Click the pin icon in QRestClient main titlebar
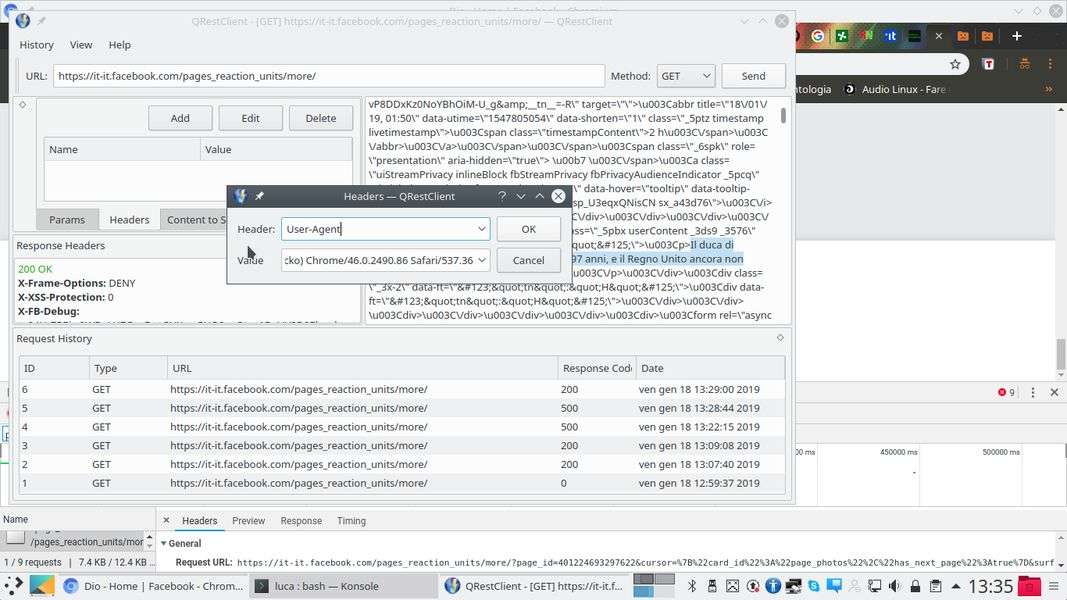 (42, 21)
